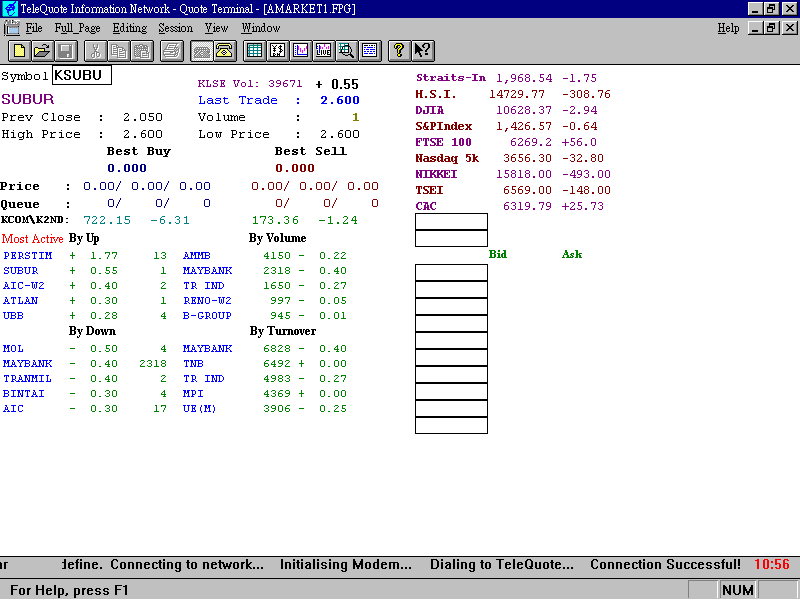Click the Straits-In index label
Viewport: 800px width, 600px height.
[451, 78]
